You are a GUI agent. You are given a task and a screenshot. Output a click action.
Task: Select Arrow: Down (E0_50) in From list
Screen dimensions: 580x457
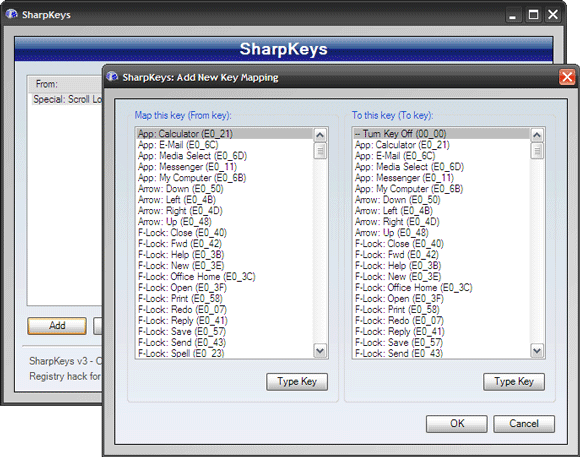[225, 189]
